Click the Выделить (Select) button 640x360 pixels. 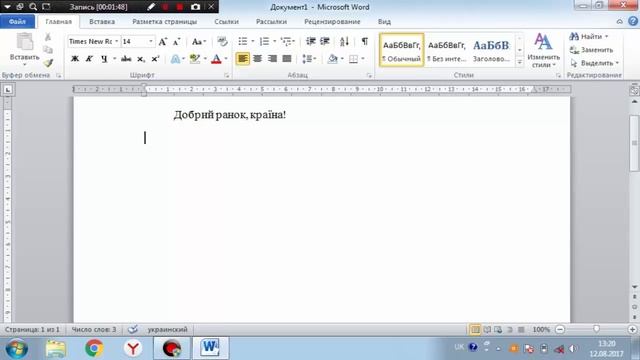click(594, 63)
